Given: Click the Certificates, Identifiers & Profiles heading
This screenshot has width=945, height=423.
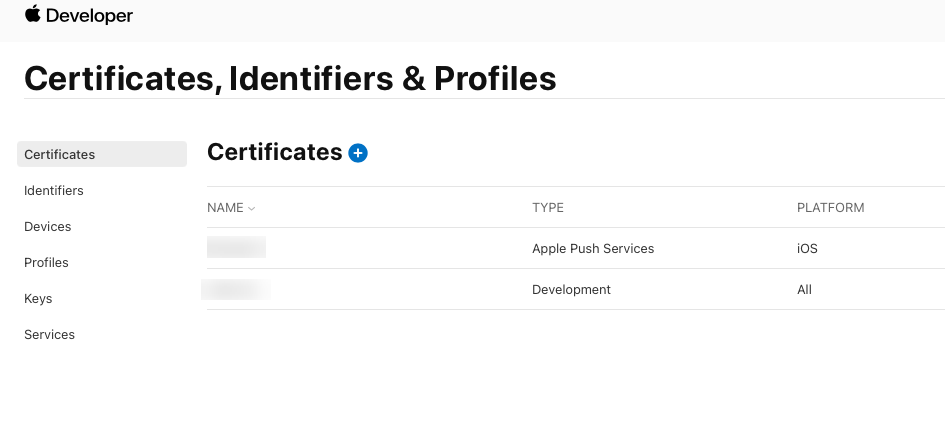Looking at the screenshot, I should [x=290, y=78].
